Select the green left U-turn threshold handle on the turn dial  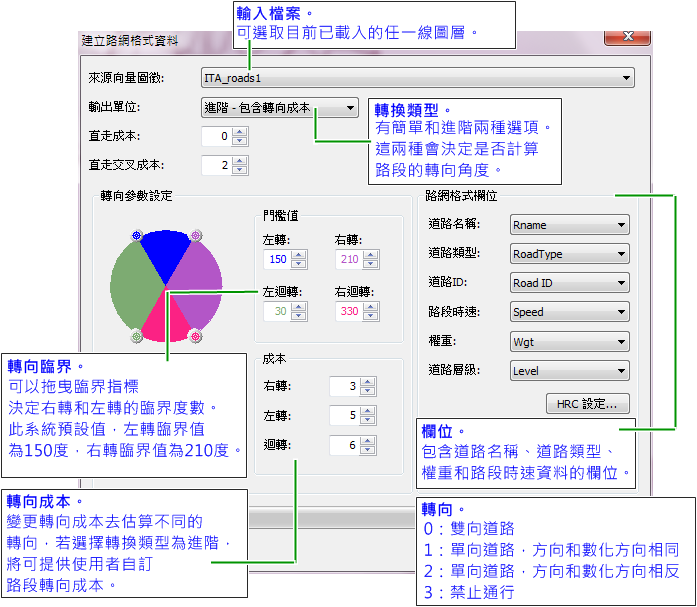tap(137, 336)
